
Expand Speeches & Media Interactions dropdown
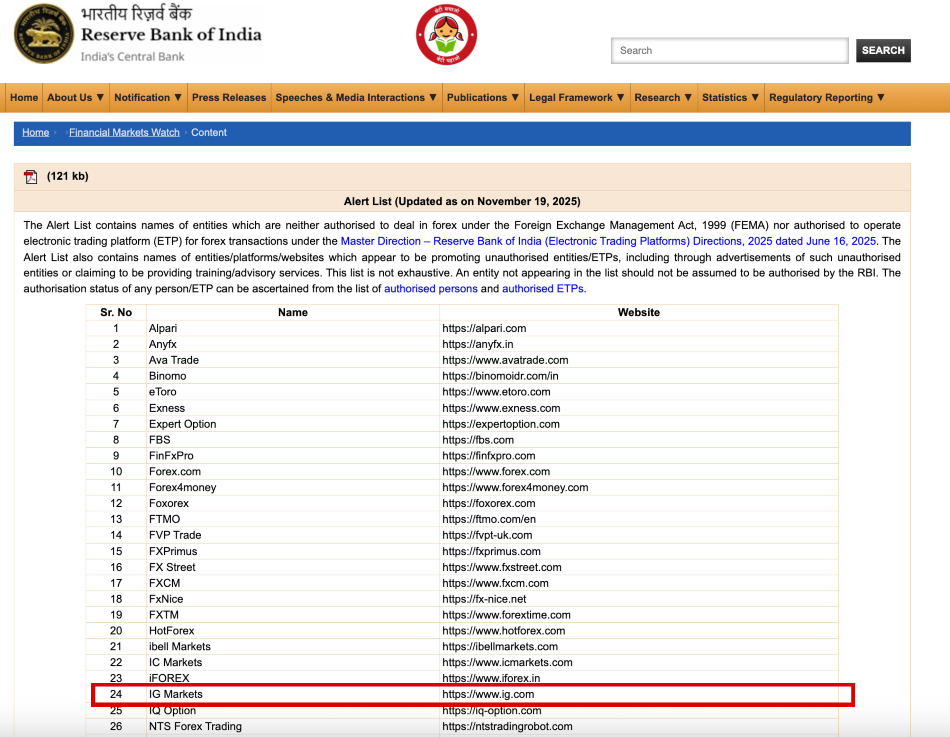[356, 98]
